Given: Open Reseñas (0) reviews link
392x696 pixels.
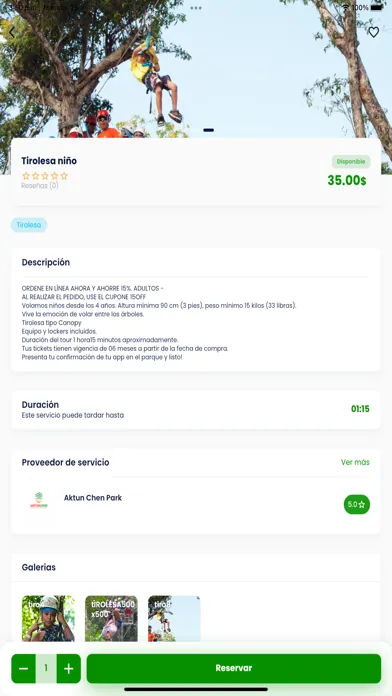Looking at the screenshot, I should 40,186.
